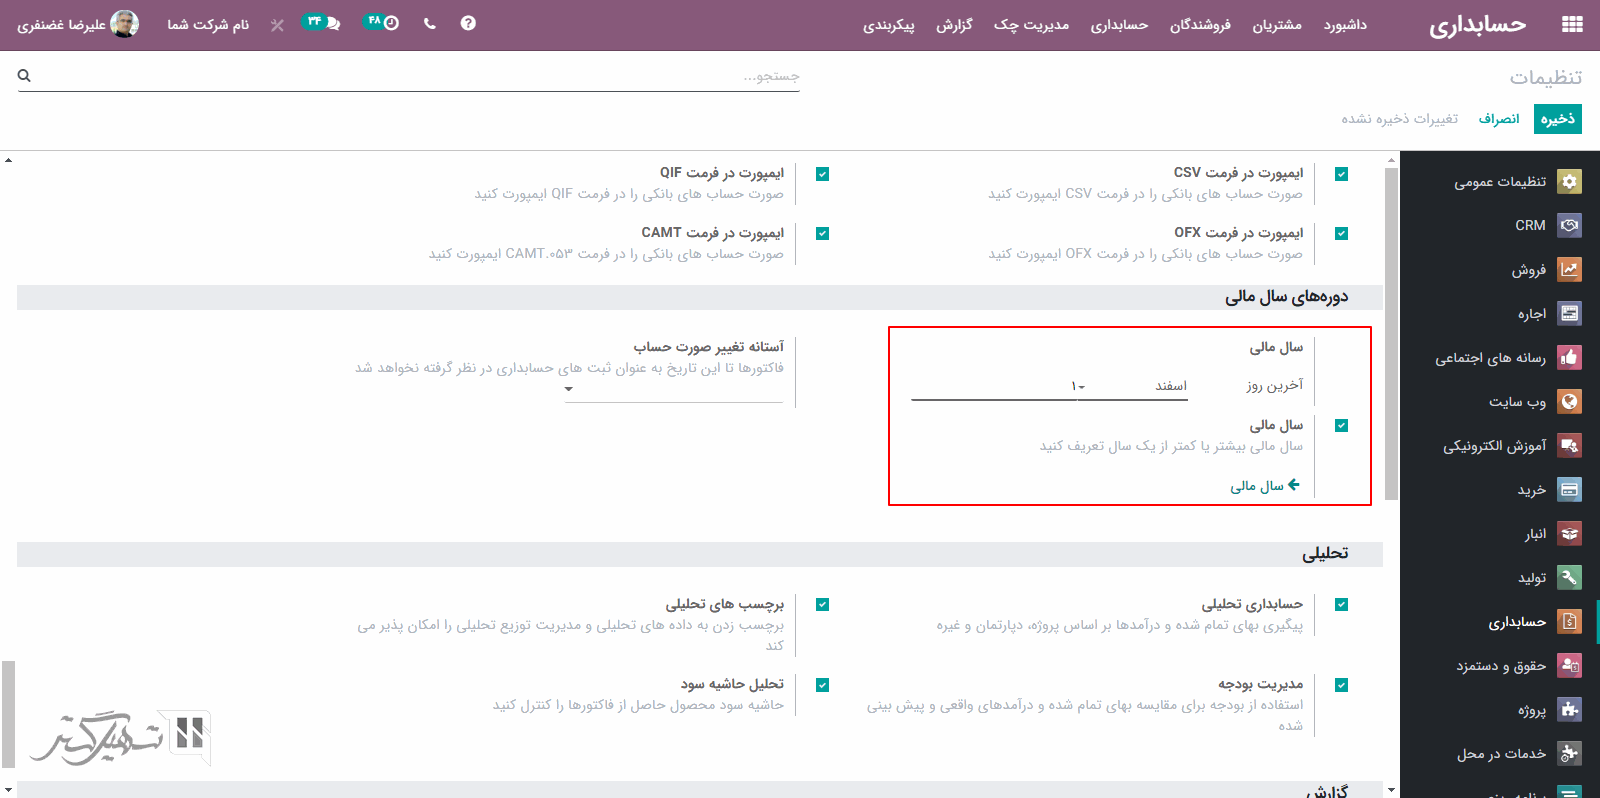
Task: Toggle ایمپورت در فرمت QIF checkbox
Action: (x=822, y=174)
